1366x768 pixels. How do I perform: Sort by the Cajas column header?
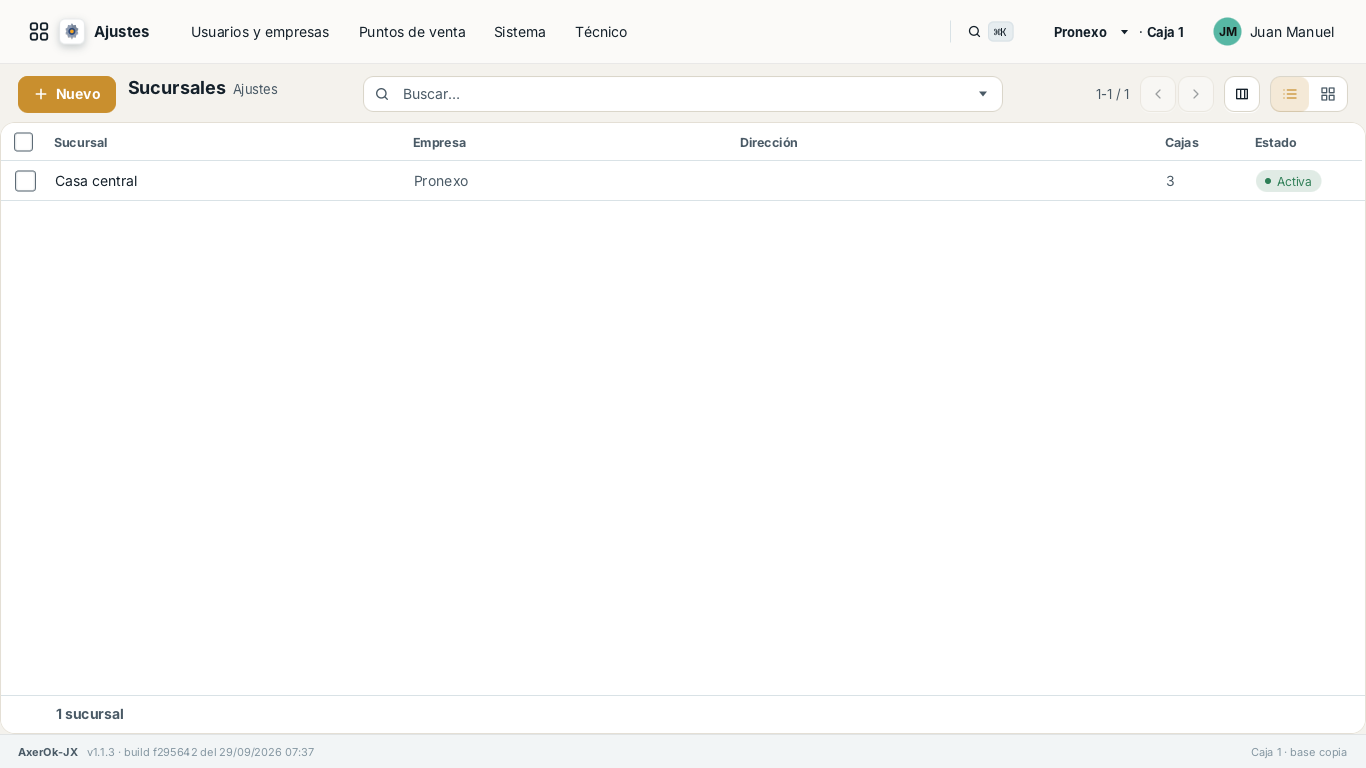point(1182,142)
